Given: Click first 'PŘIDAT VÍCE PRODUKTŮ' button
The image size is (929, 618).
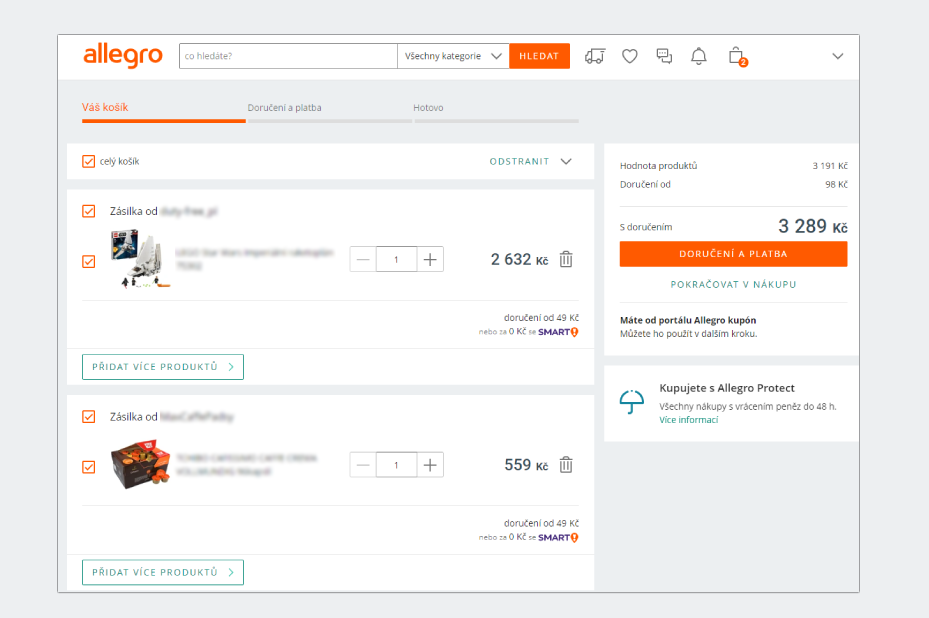Looking at the screenshot, I should [163, 367].
